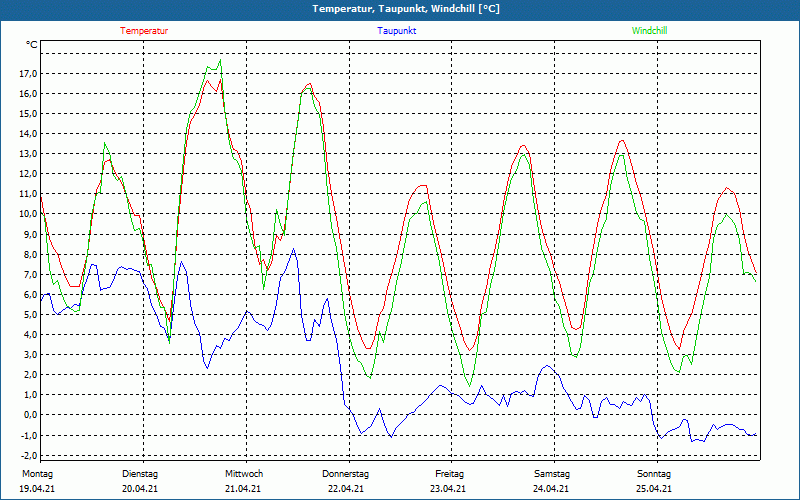Click the Donnerstag day label
800x500 pixels.
[345, 473]
